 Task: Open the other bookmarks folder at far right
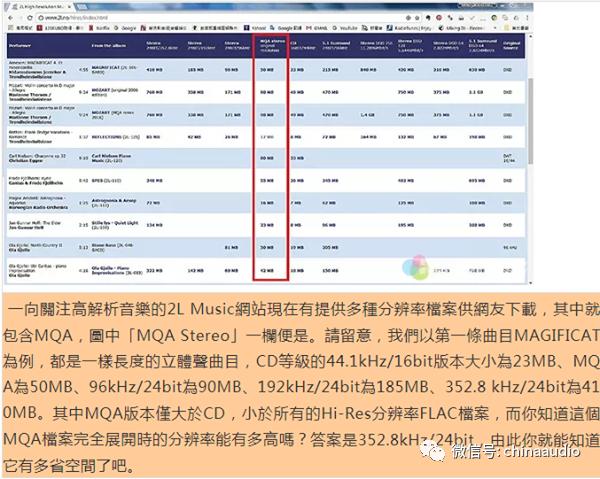(x=516, y=28)
